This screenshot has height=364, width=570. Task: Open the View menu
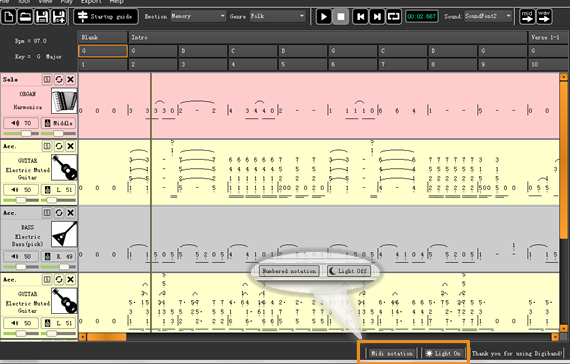click(x=45, y=2)
